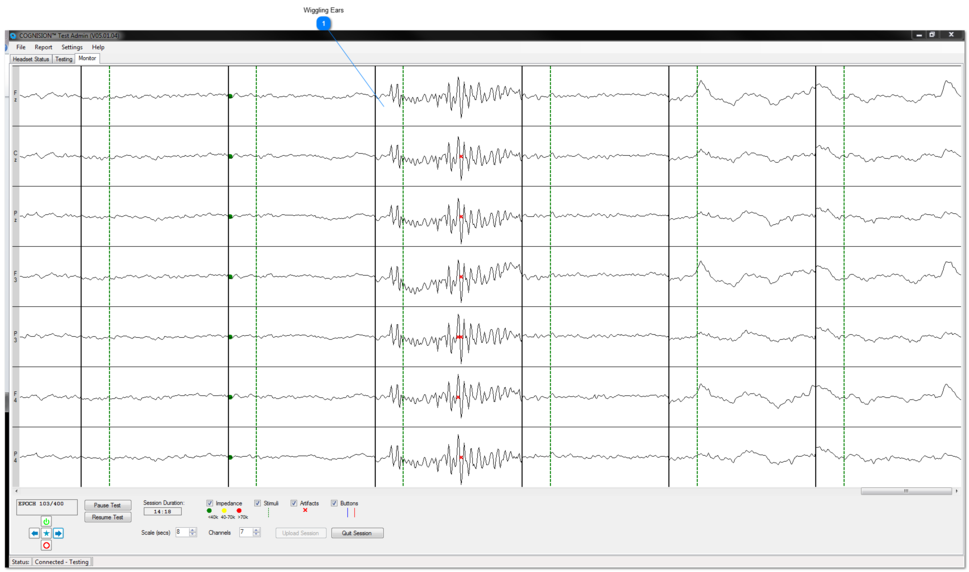Open the Report menu

pos(43,47)
